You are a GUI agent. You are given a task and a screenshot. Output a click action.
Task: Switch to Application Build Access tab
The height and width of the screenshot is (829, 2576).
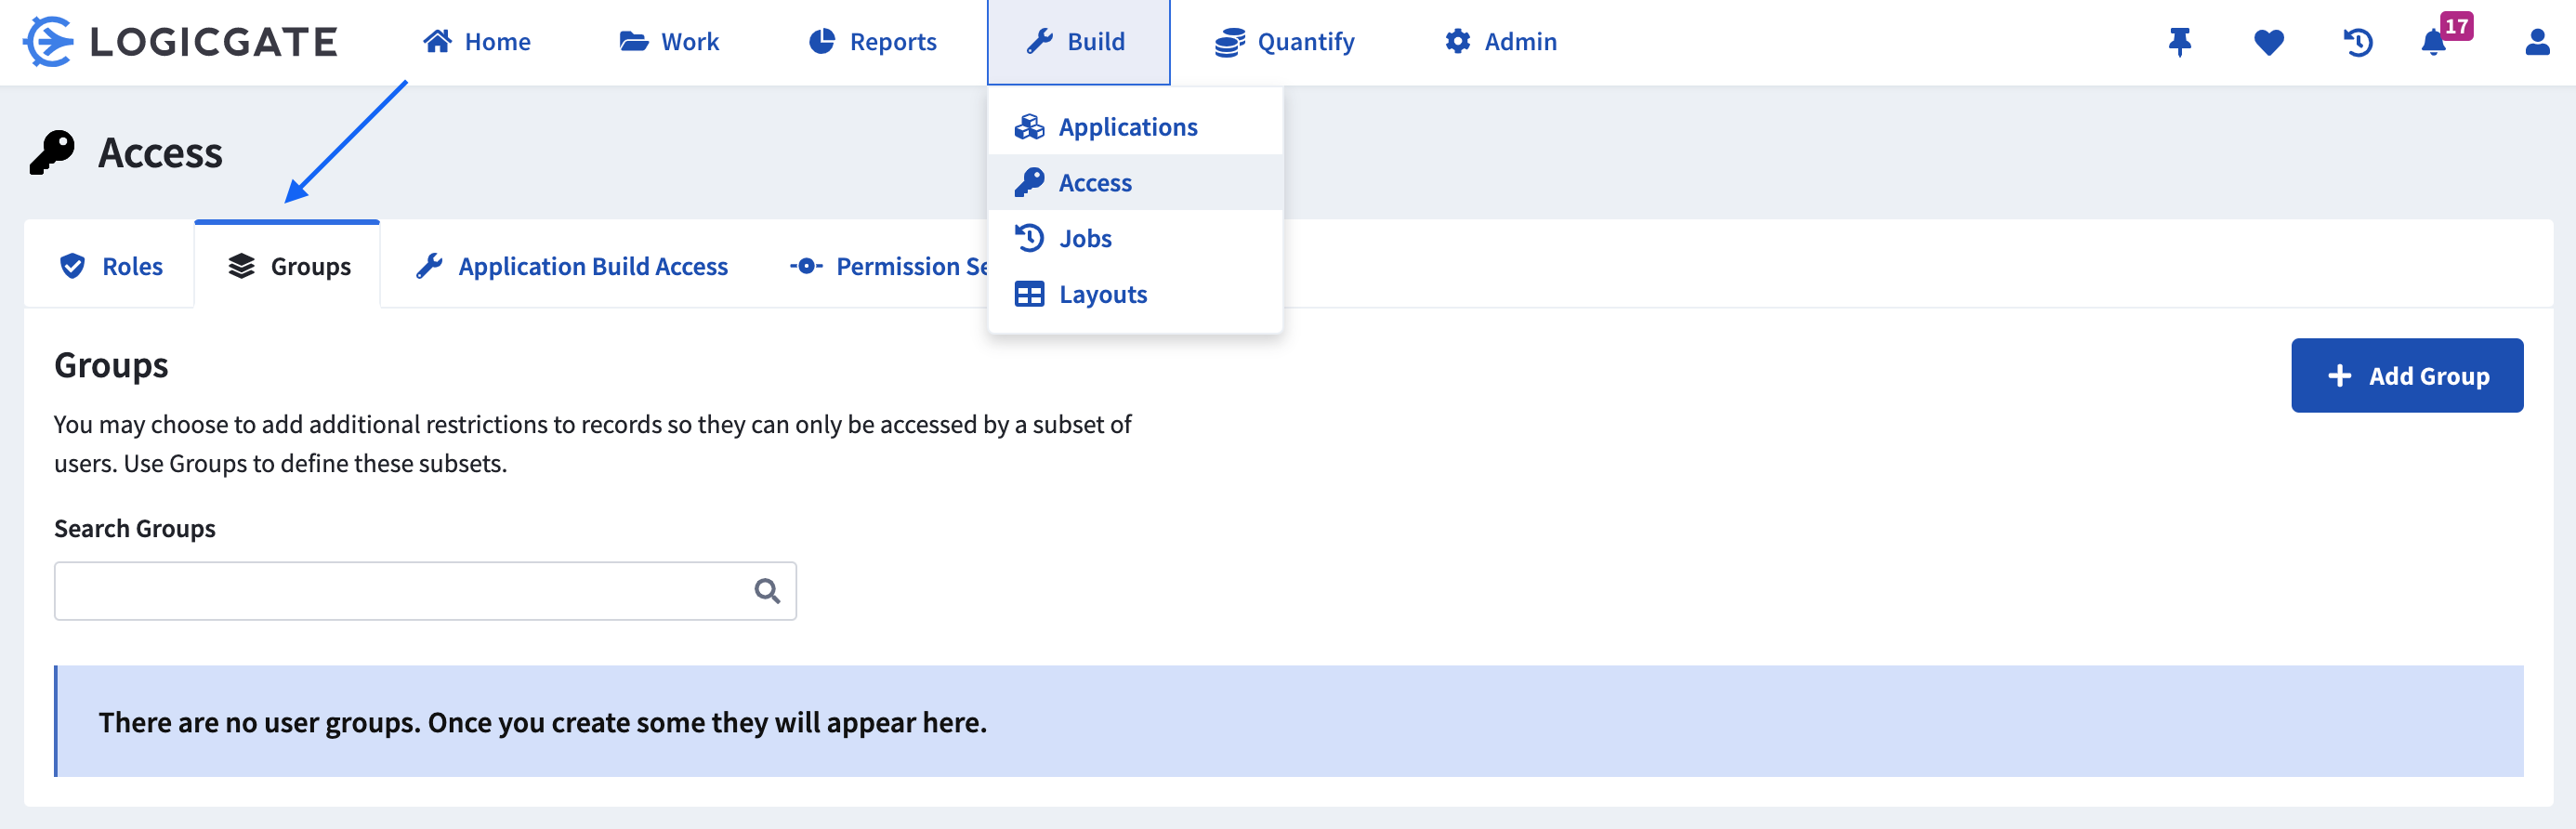[572, 266]
